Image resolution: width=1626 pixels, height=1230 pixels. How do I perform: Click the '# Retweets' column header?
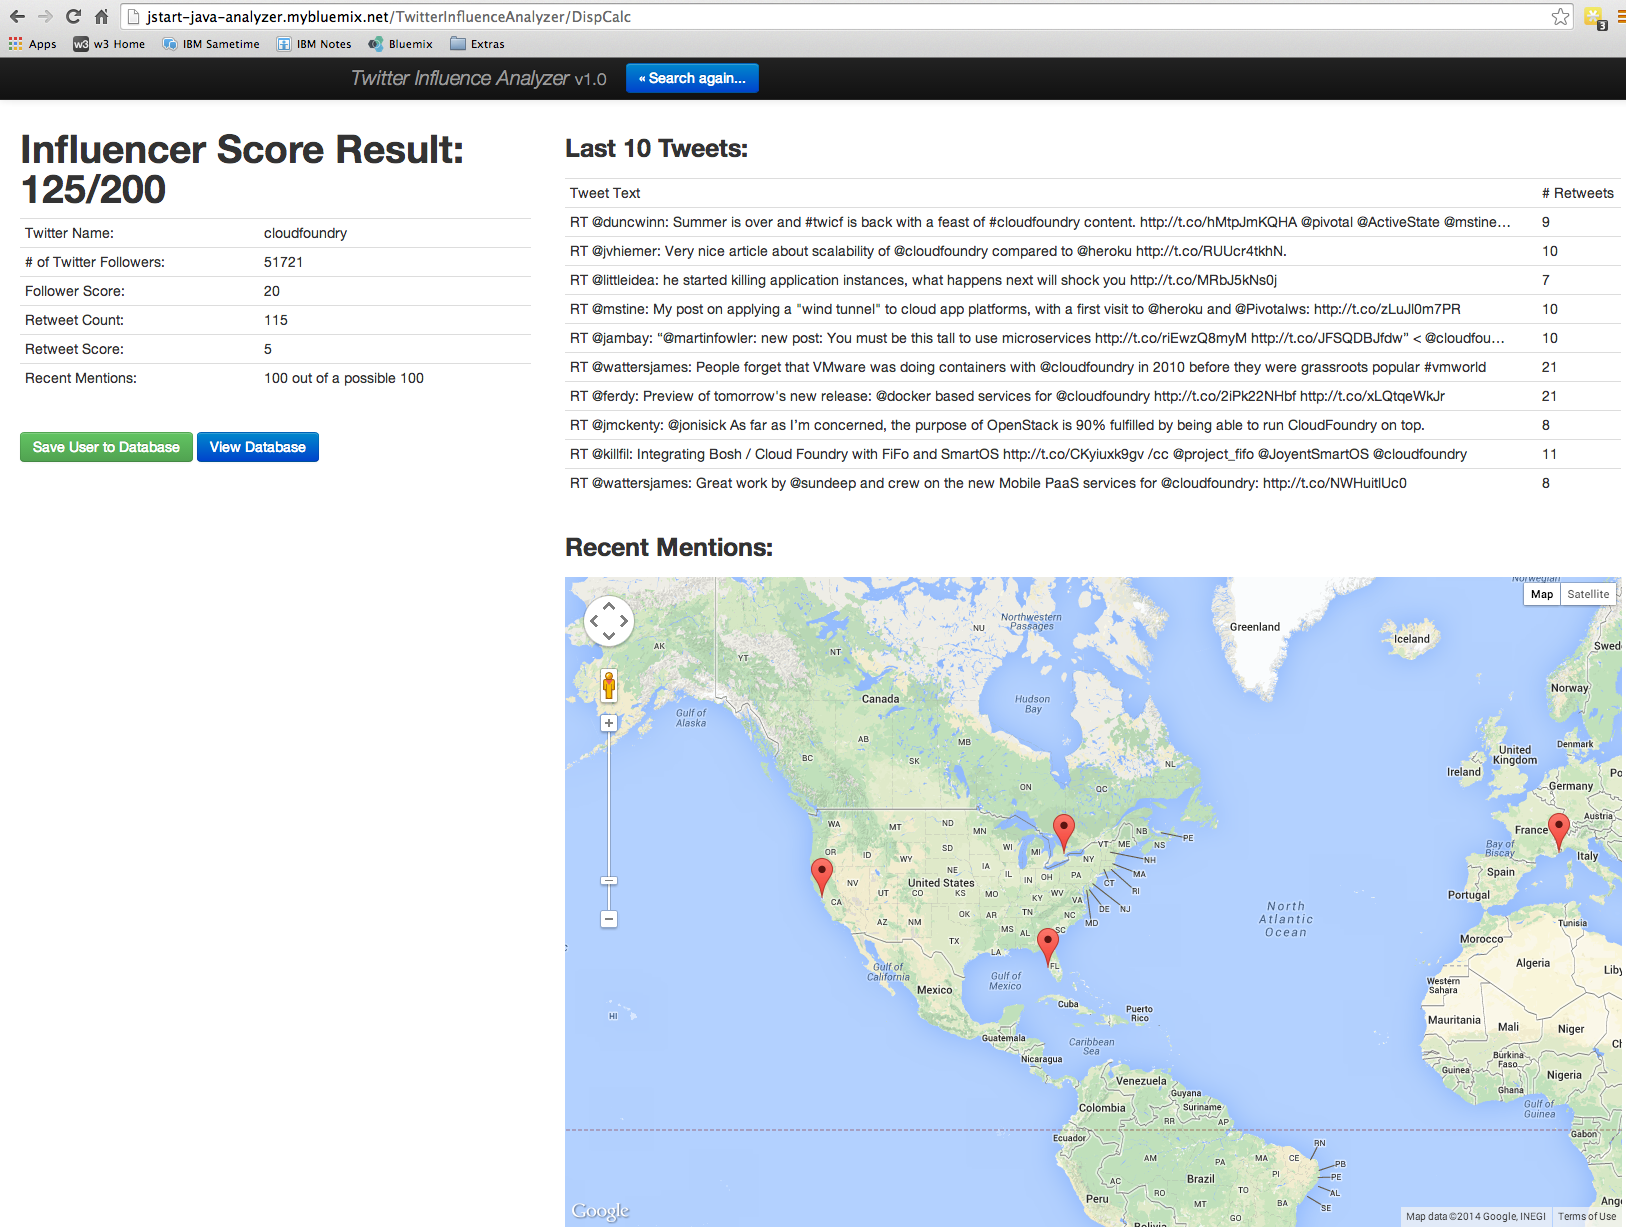1577,193
